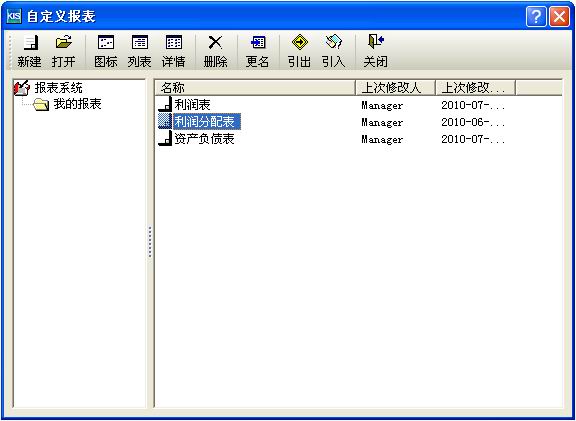
Task: Import report with 引入 icon
Action: tap(334, 42)
